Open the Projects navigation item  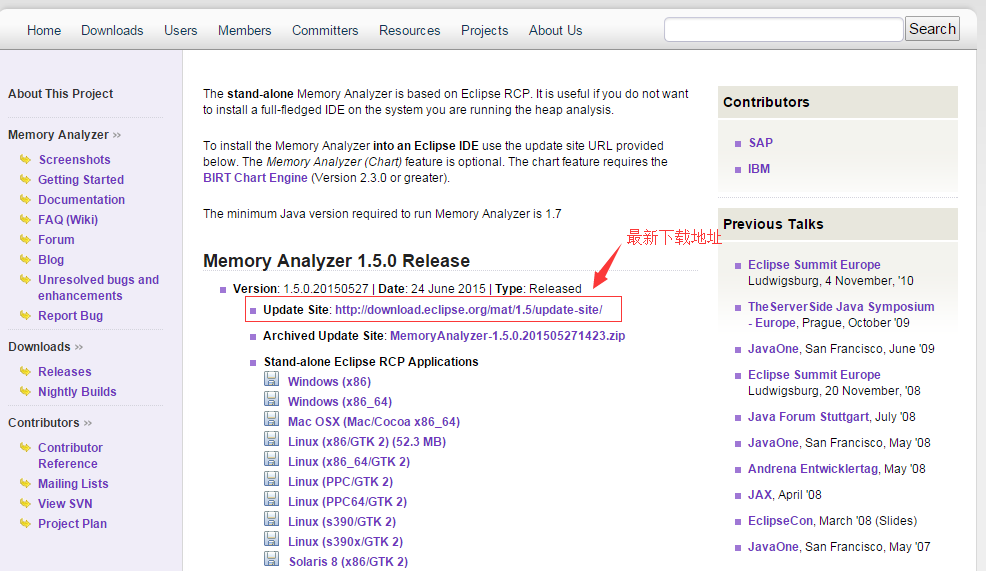coord(484,30)
